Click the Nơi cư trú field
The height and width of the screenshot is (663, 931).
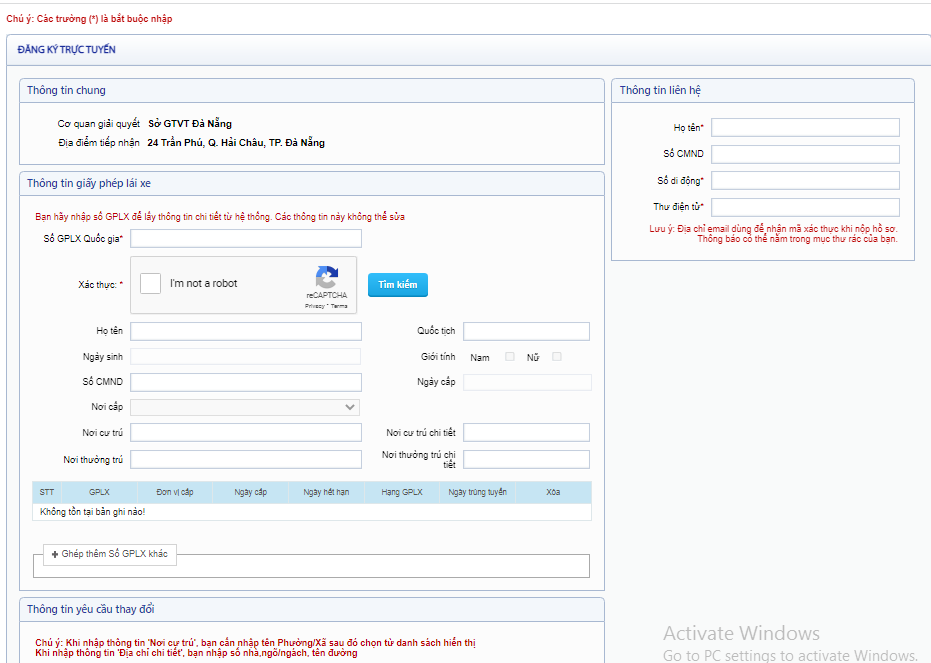pyautogui.click(x=246, y=433)
